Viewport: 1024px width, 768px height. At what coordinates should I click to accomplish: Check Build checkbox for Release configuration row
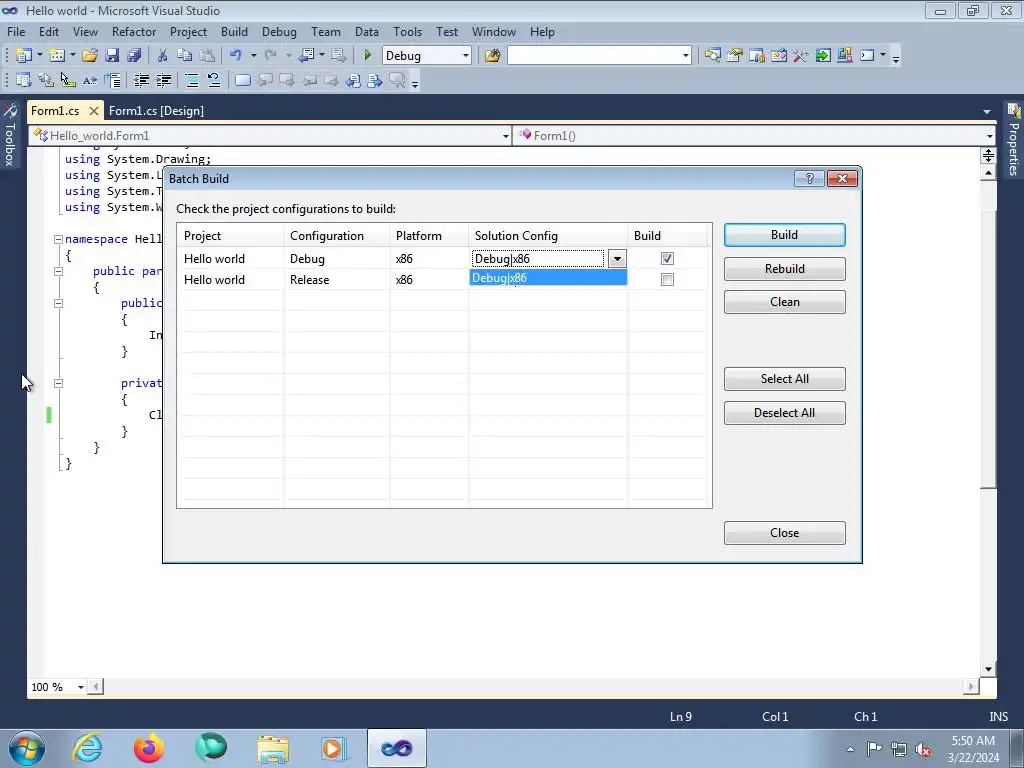point(667,280)
